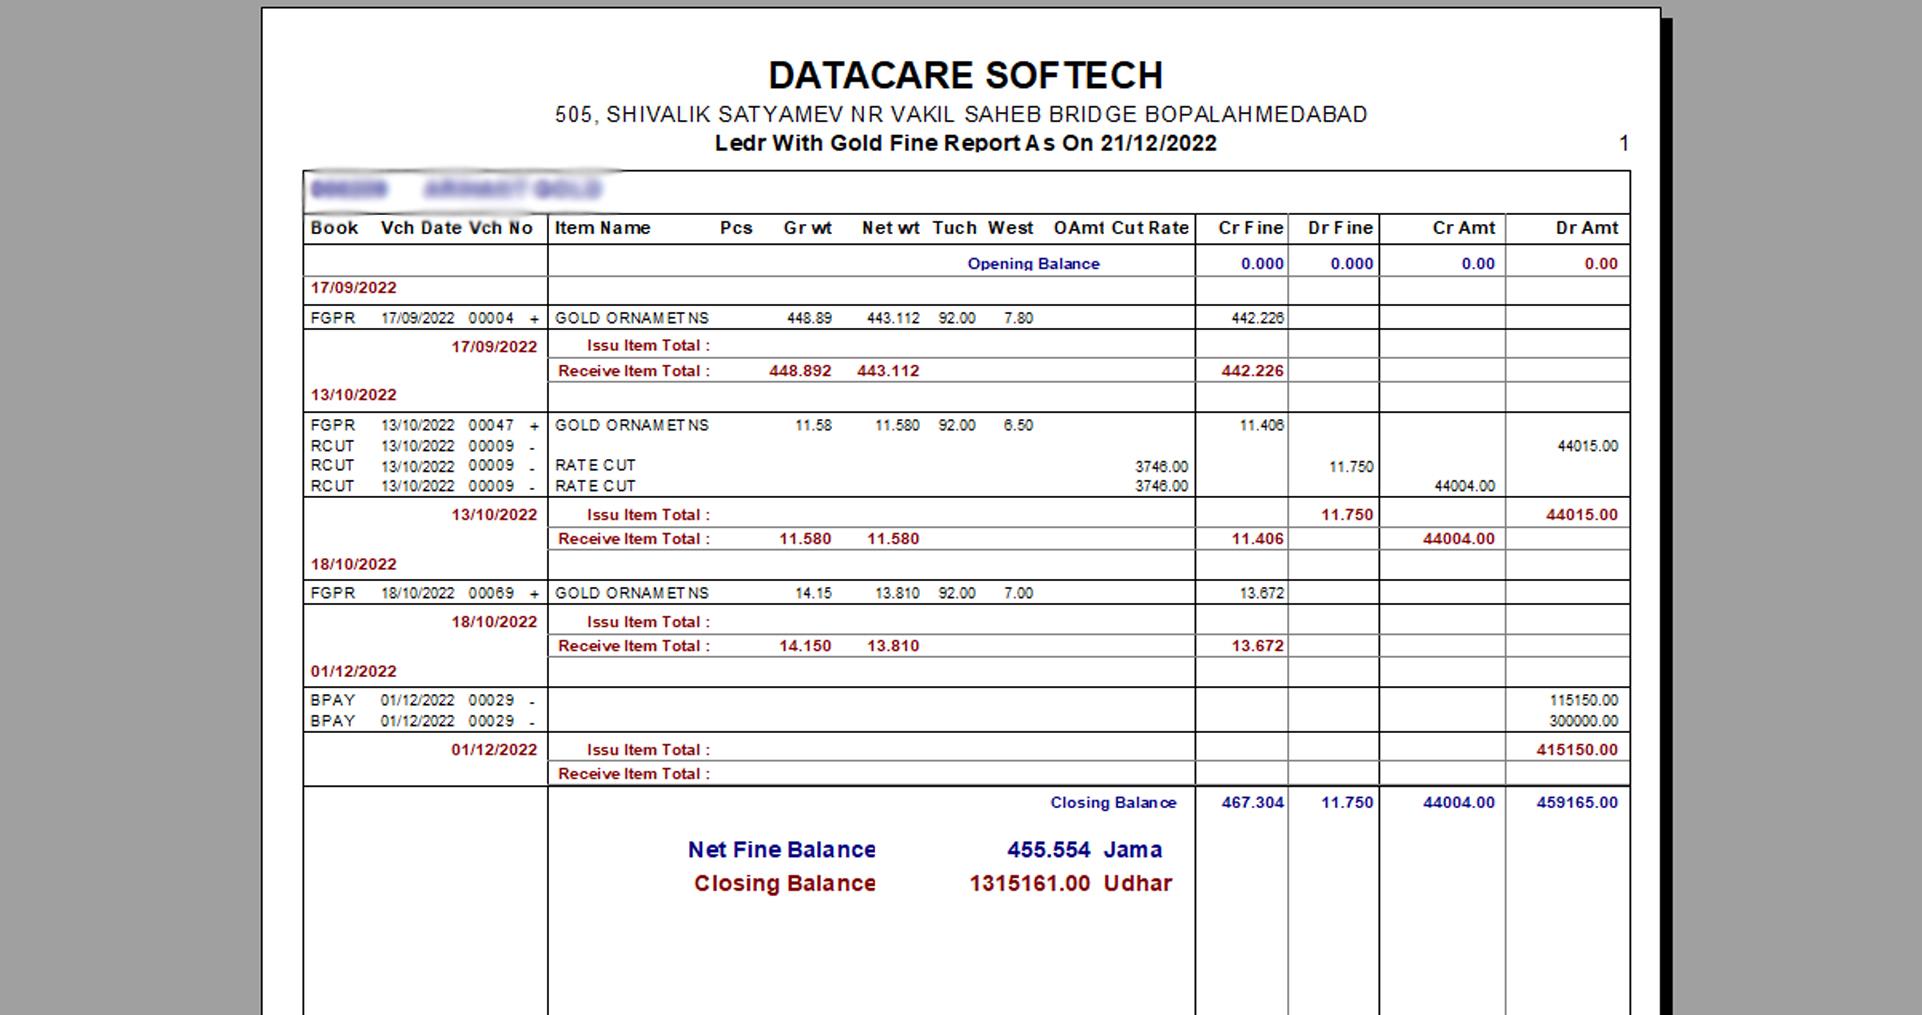Viewport: 1922px width, 1015px height.
Task: Click the DATACARE SOFTECH report title
Action: (965, 76)
